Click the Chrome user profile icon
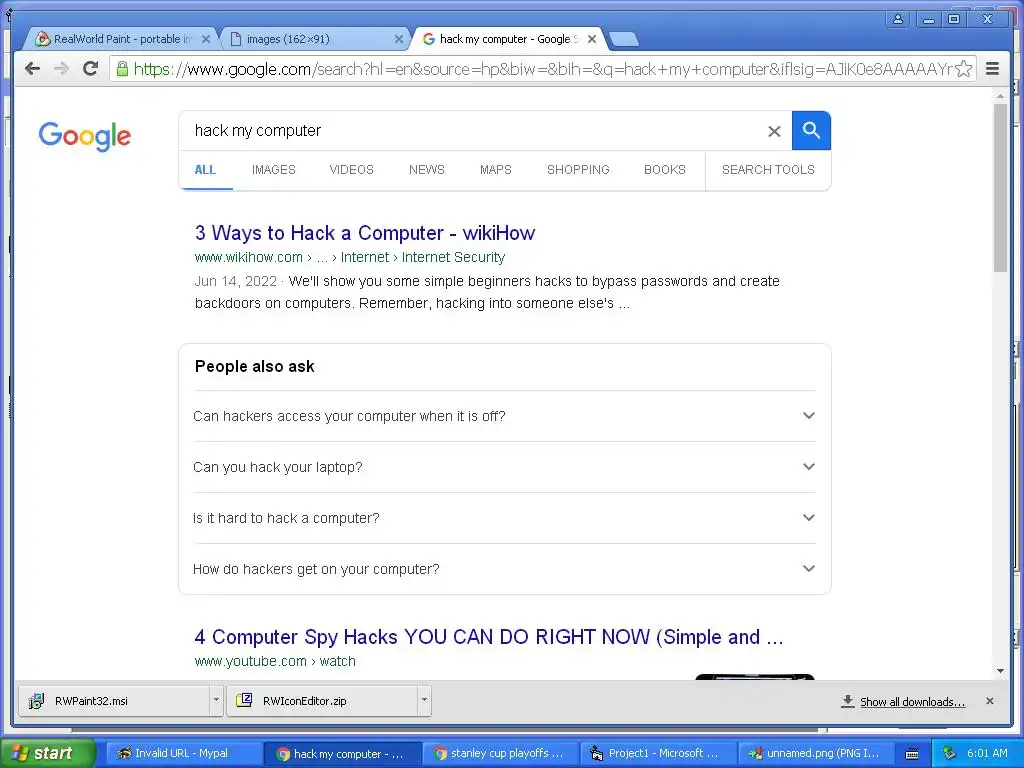This screenshot has height=768, width=1024. (898, 19)
